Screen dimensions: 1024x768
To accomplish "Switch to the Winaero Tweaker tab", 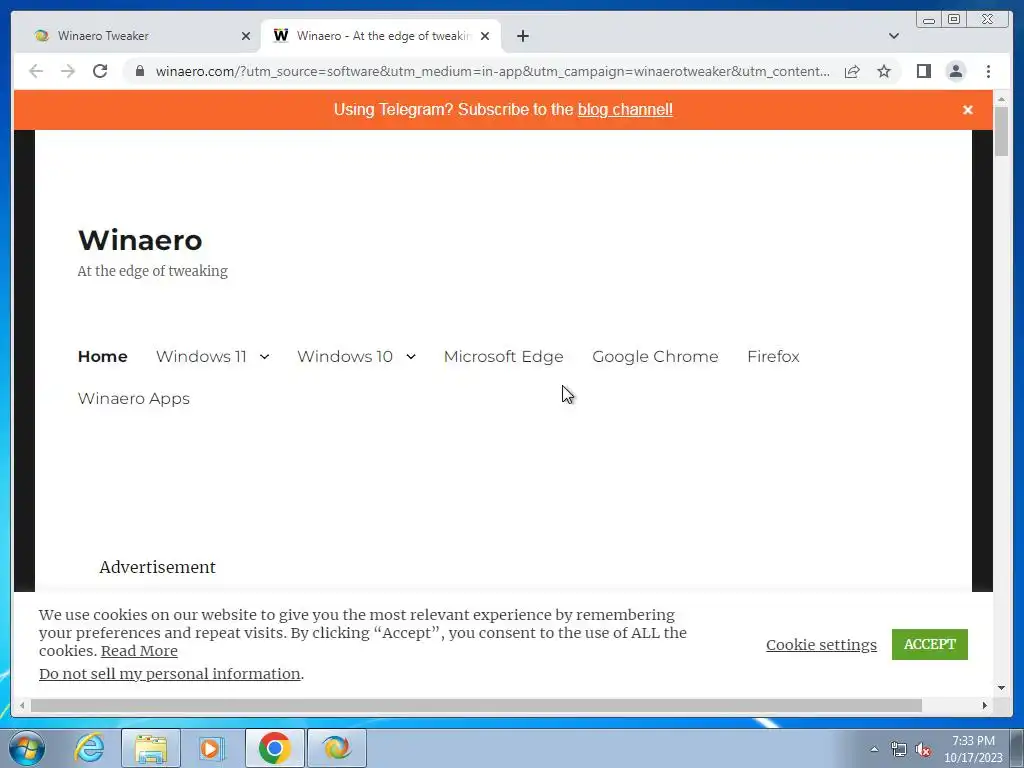I will (136, 36).
